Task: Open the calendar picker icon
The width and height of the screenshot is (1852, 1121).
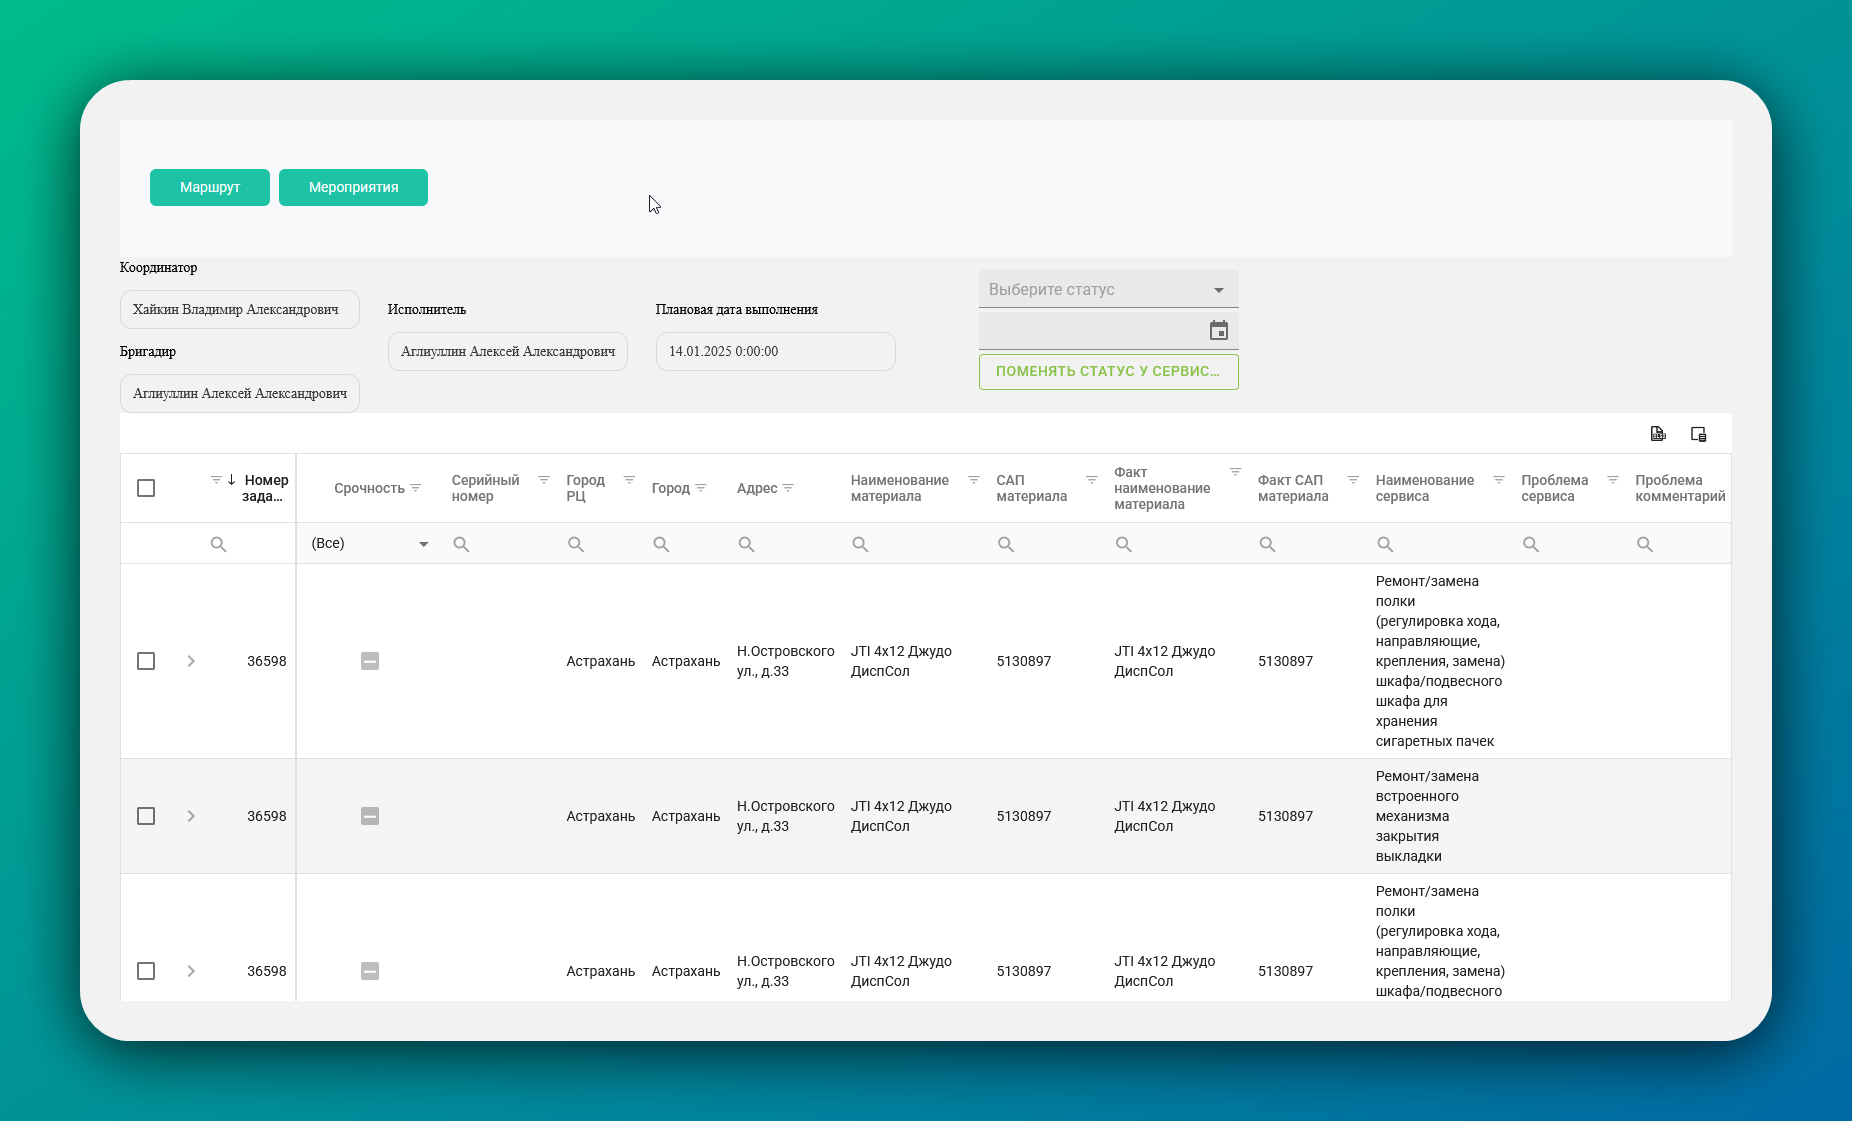Action: [1218, 331]
